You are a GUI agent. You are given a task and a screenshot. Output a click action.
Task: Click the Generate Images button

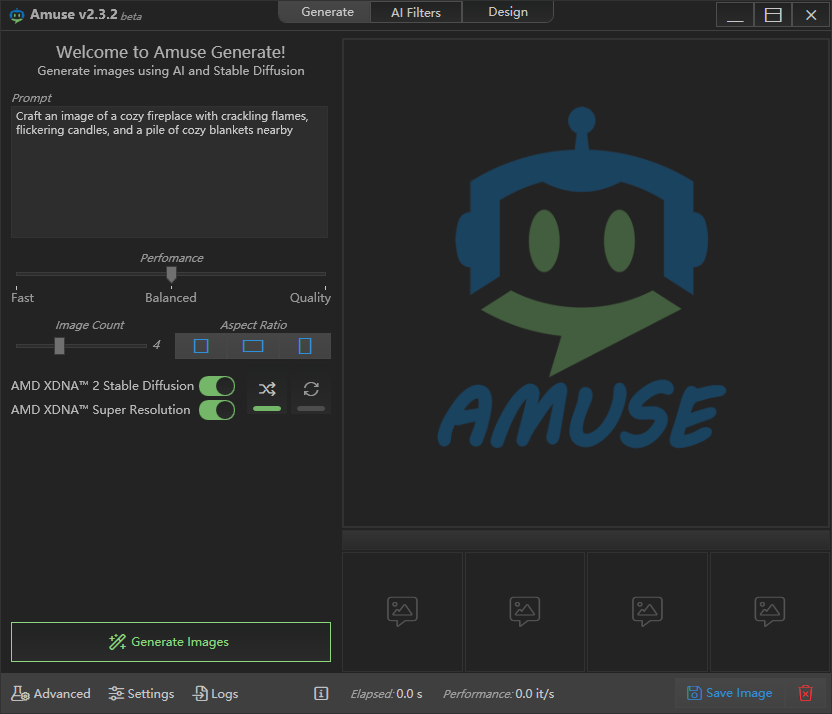tap(171, 642)
